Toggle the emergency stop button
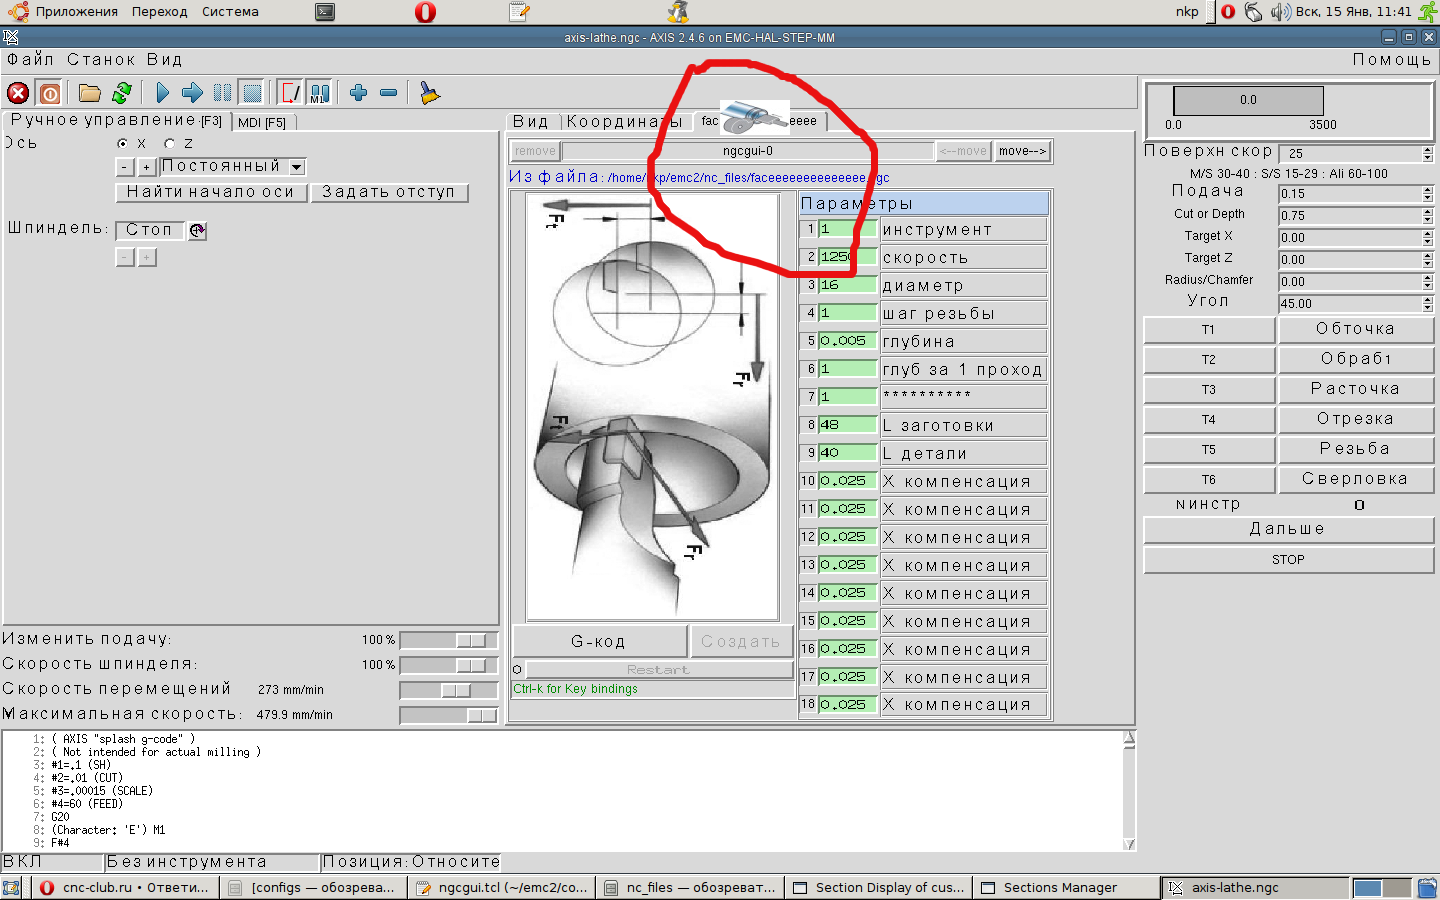The image size is (1440, 900). pyautogui.click(x=18, y=93)
